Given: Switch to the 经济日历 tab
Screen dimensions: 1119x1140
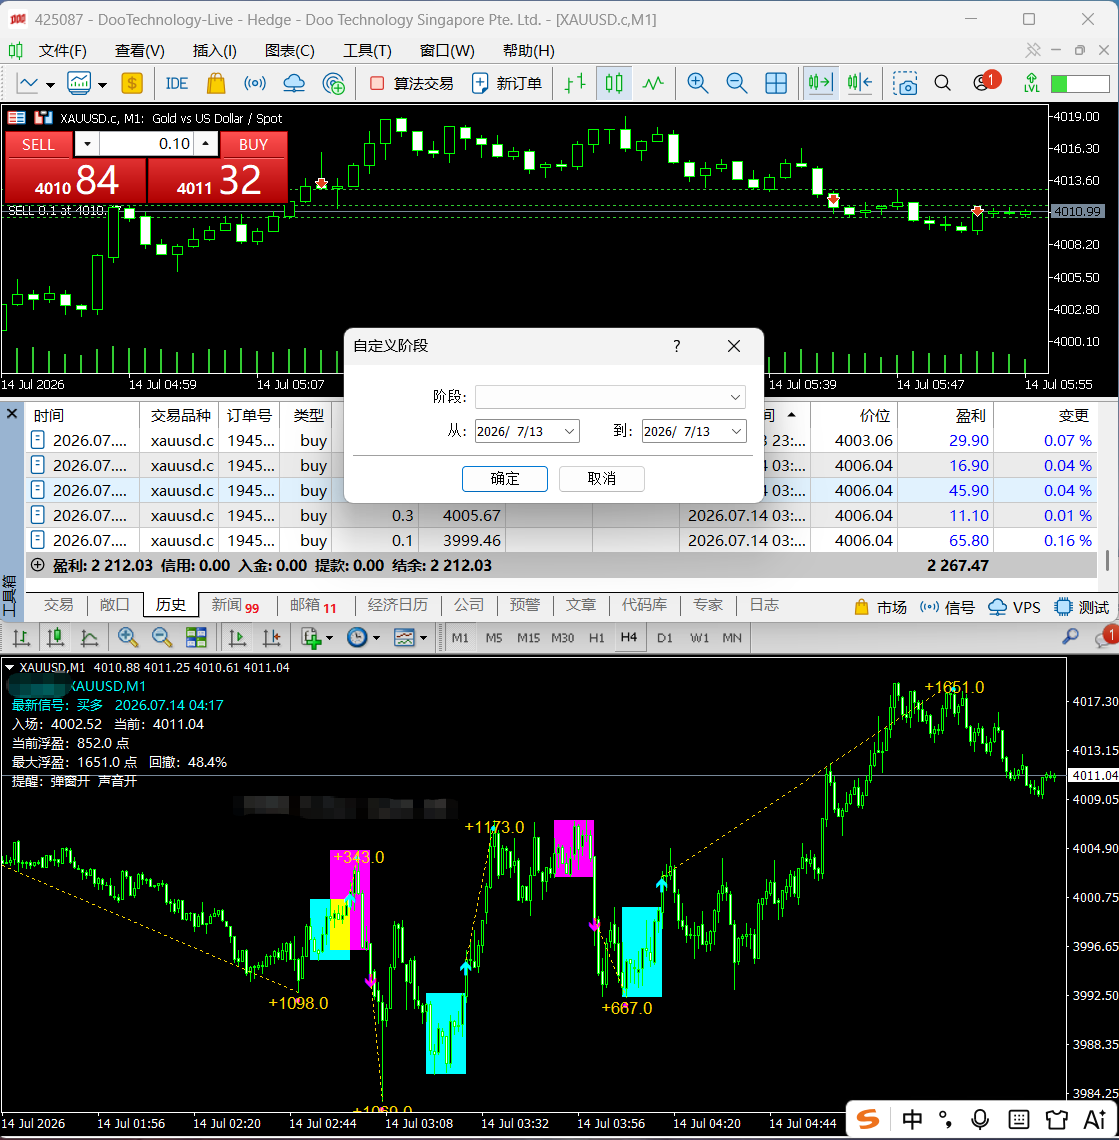Looking at the screenshot, I should tap(397, 605).
